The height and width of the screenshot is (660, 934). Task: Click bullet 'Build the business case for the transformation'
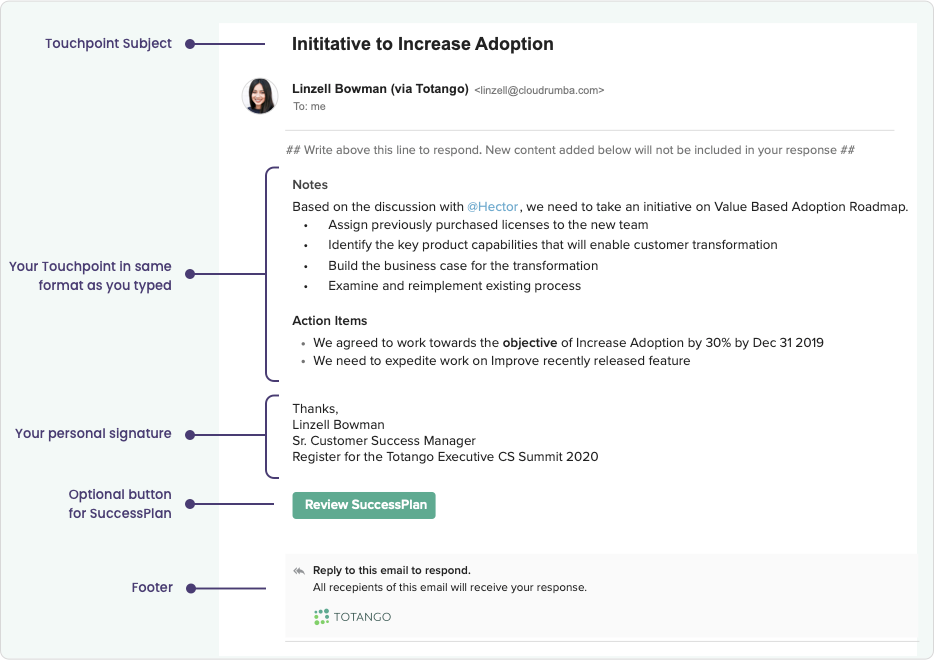pyautogui.click(x=463, y=266)
